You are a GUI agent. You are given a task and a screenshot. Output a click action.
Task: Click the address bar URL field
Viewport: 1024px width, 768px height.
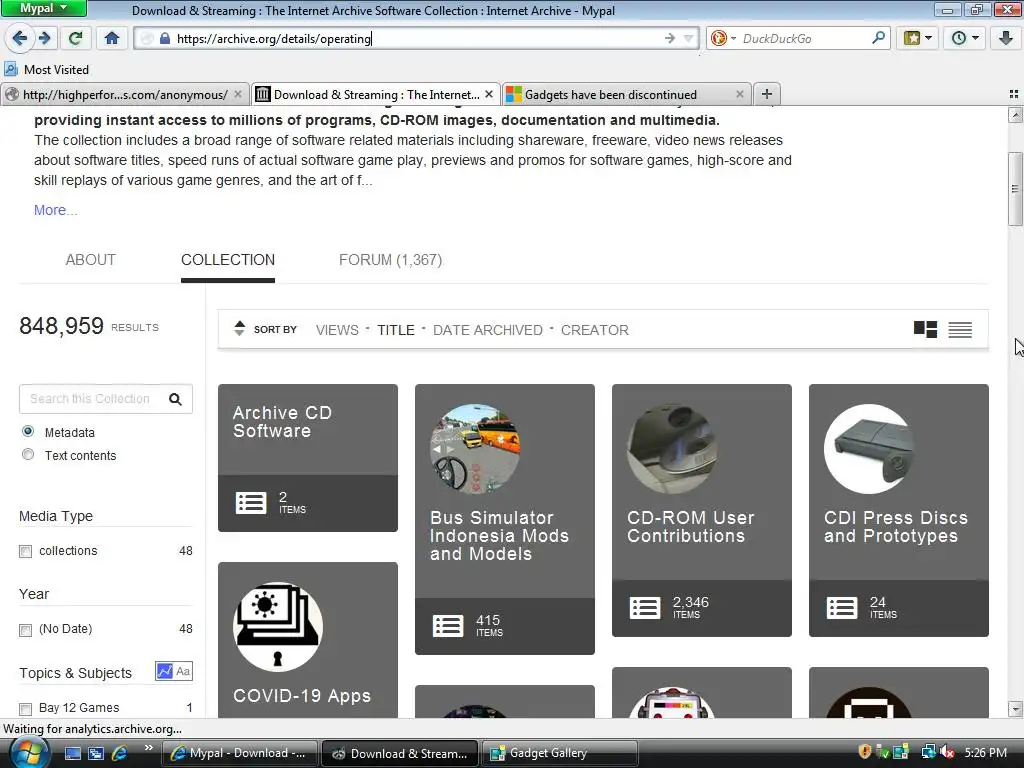tap(418, 39)
